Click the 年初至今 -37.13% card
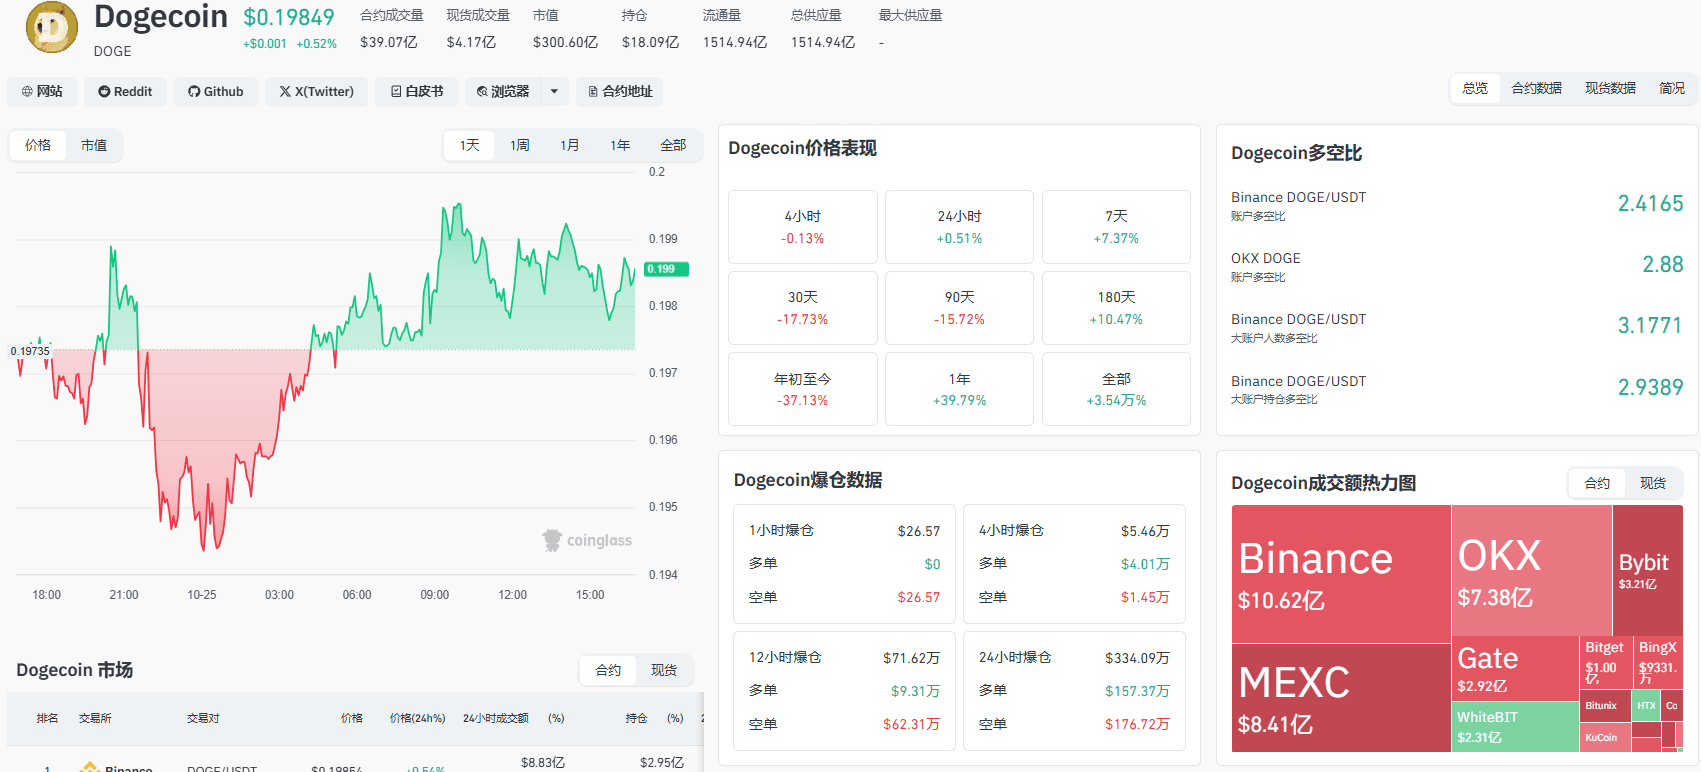 point(803,389)
